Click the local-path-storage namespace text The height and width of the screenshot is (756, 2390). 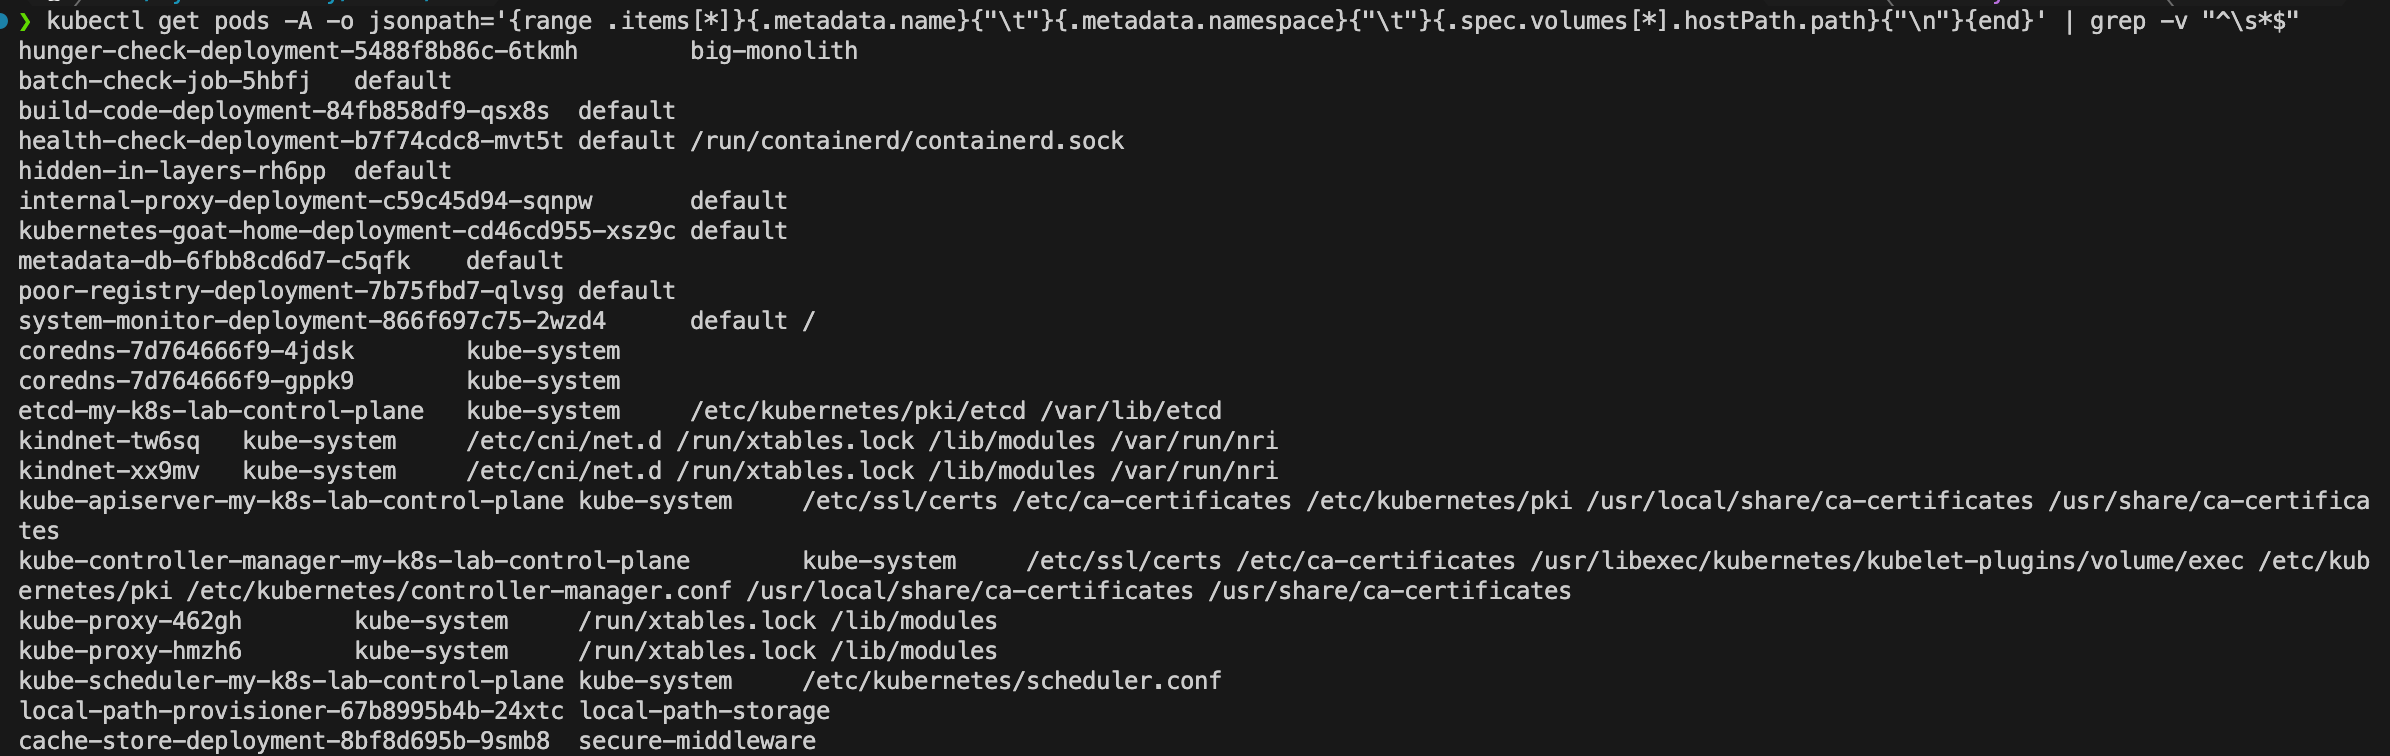click(x=704, y=711)
